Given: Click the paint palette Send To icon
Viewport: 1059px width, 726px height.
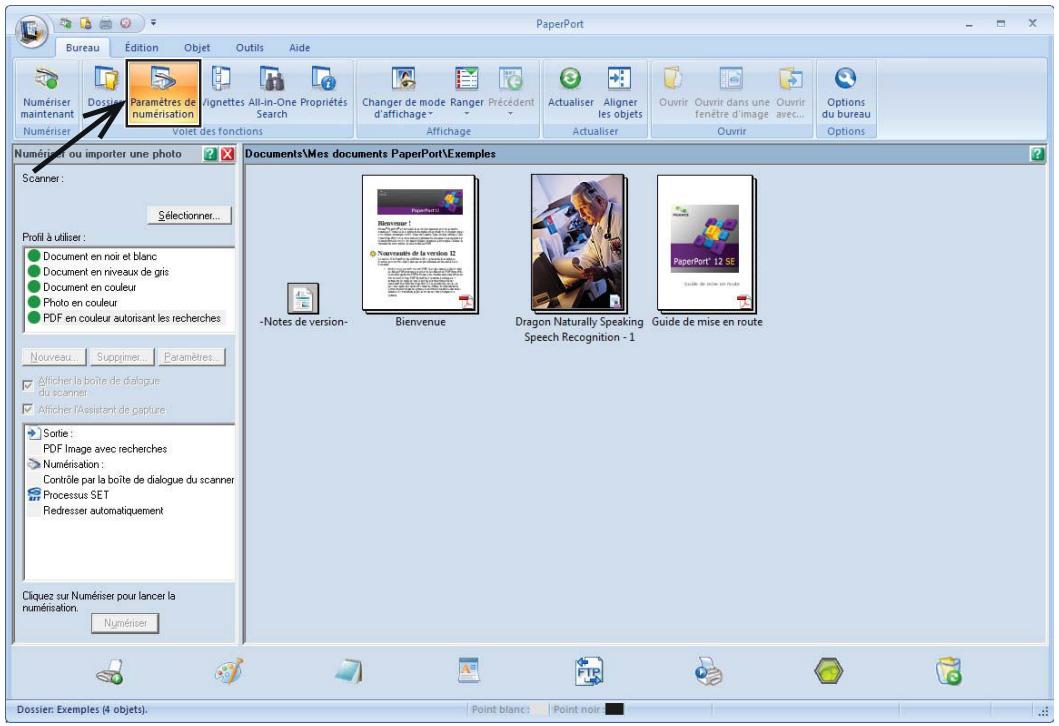Looking at the screenshot, I should [x=230, y=672].
